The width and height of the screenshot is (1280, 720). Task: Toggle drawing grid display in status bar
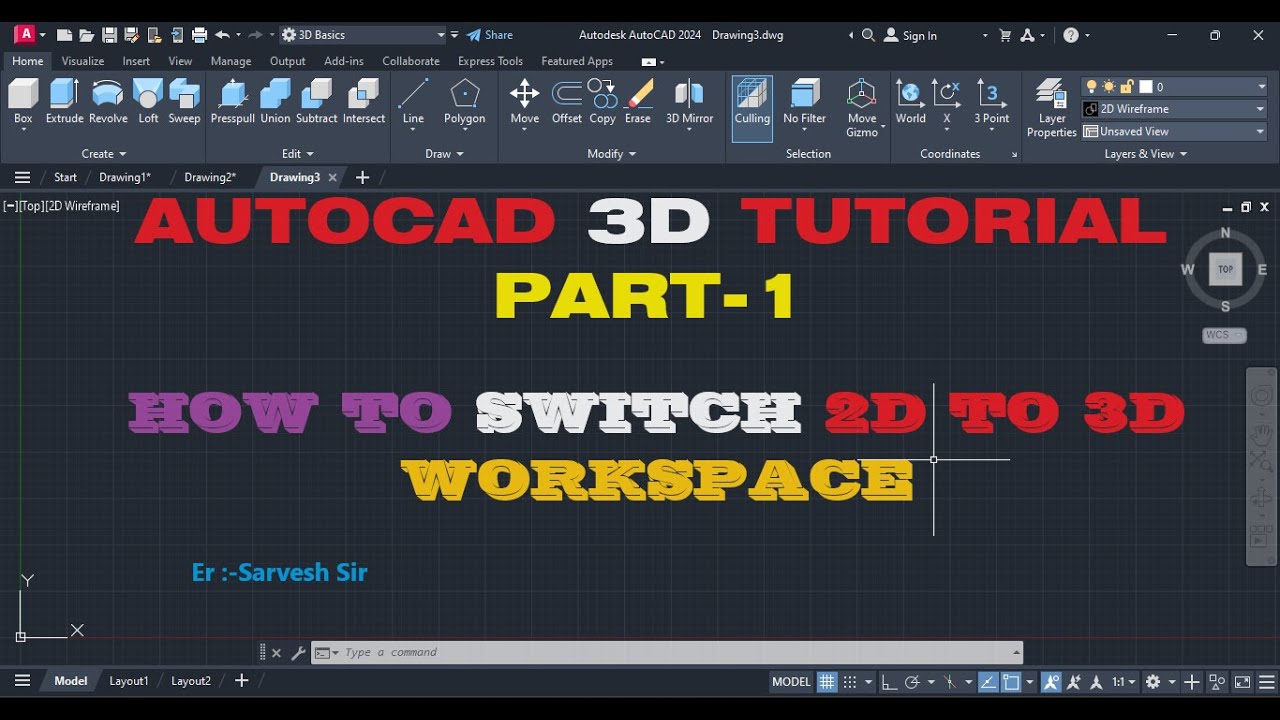[x=827, y=682]
